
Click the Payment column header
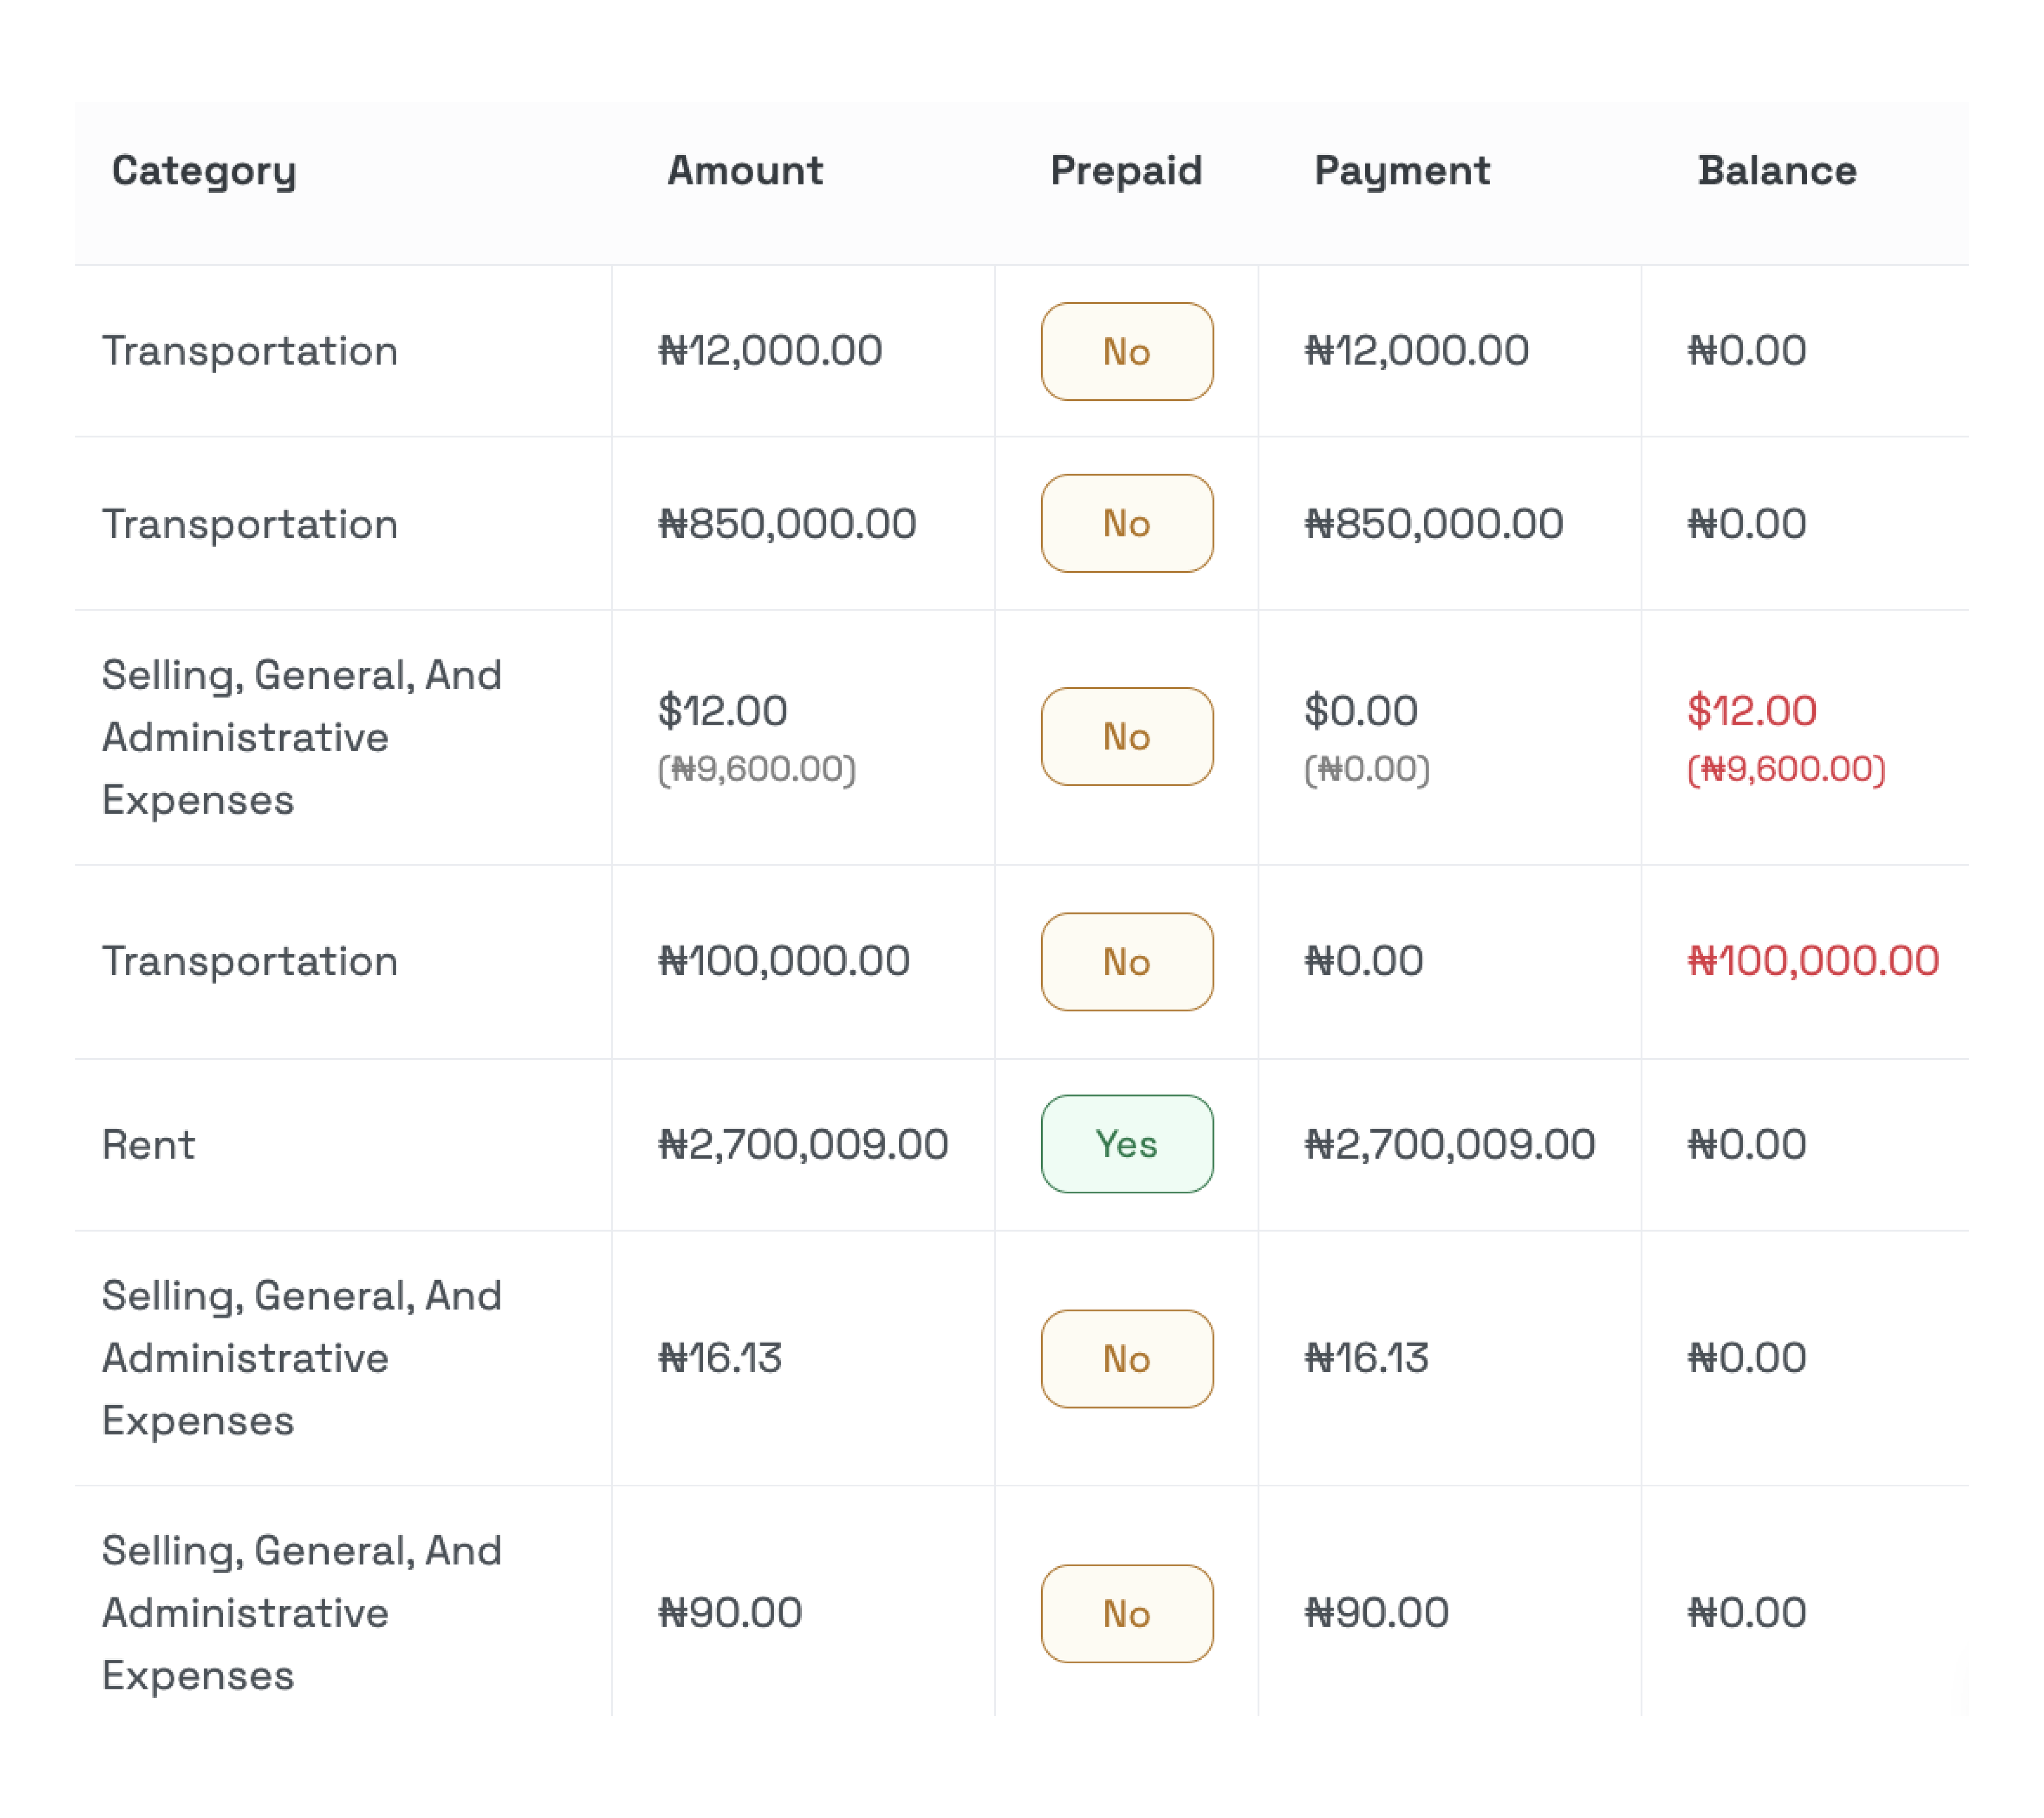[1402, 171]
